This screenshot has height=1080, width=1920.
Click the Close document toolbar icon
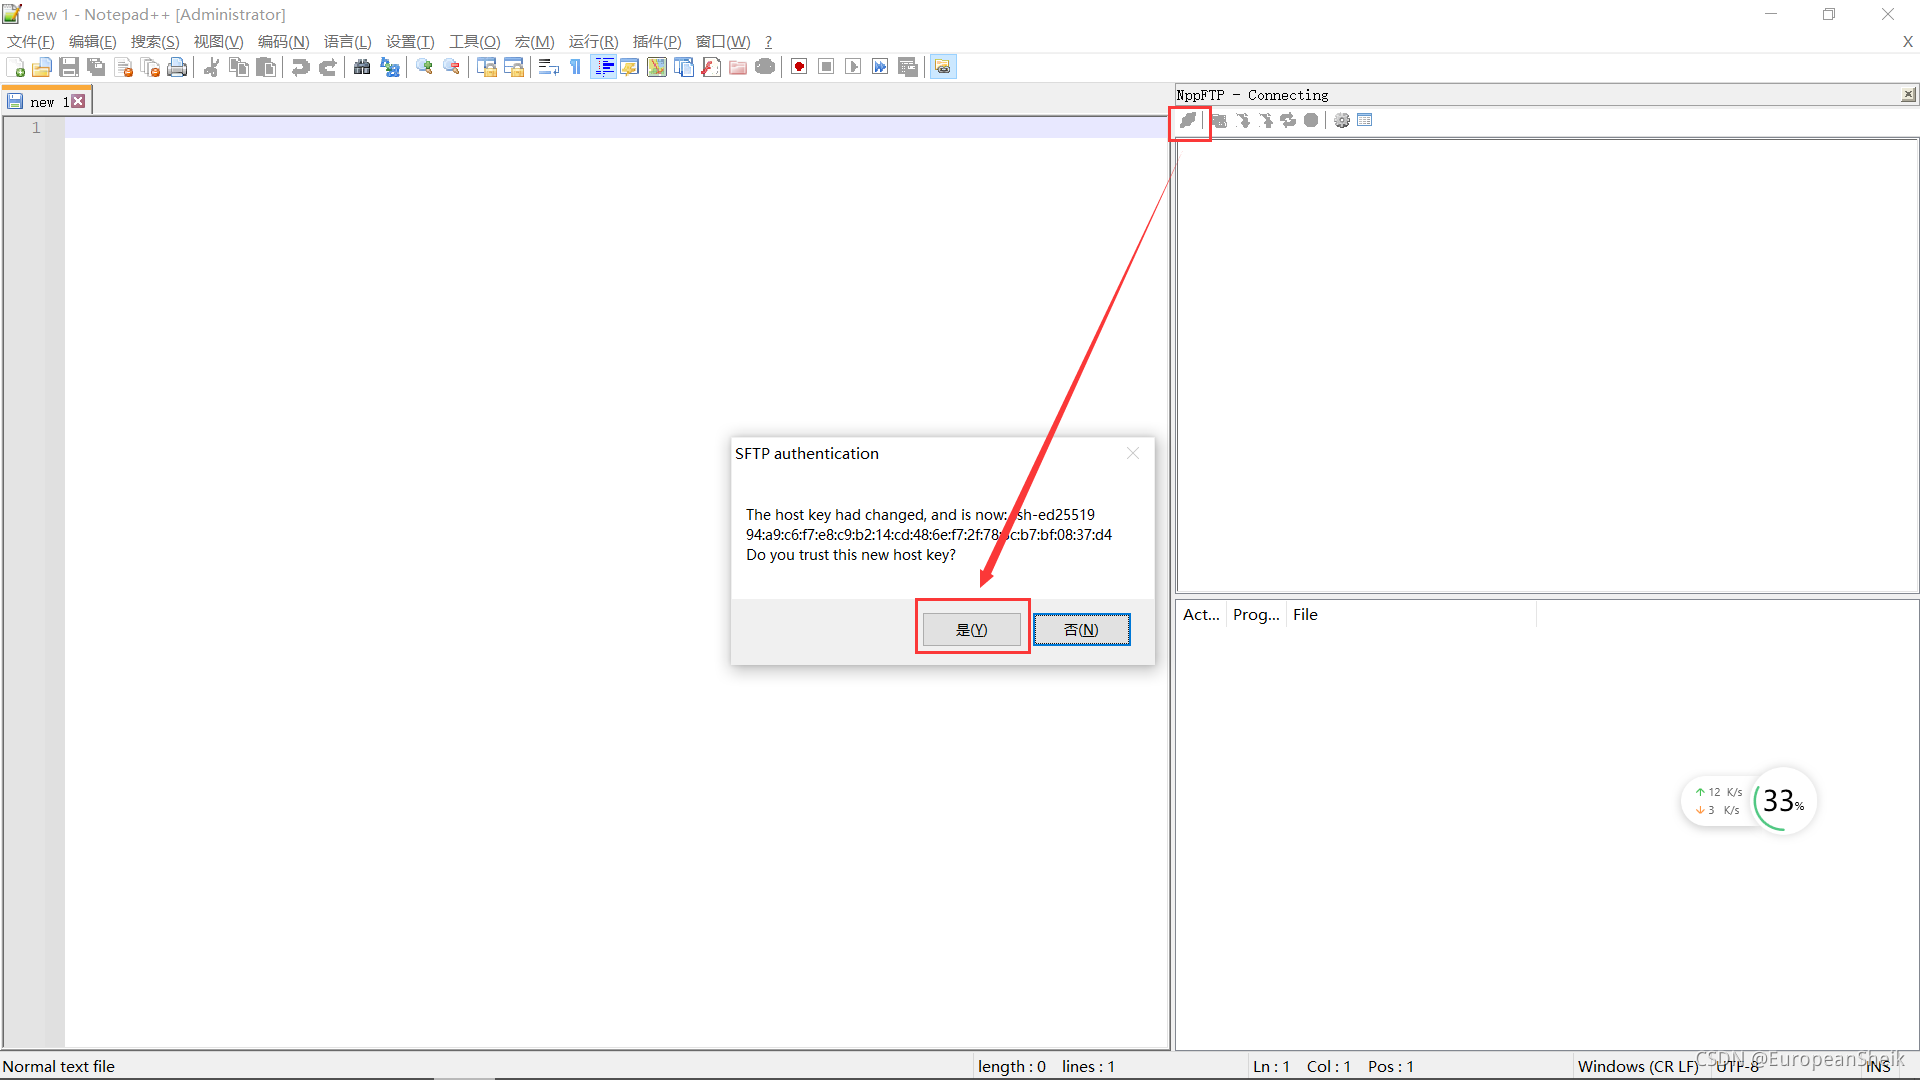pyautogui.click(x=123, y=67)
